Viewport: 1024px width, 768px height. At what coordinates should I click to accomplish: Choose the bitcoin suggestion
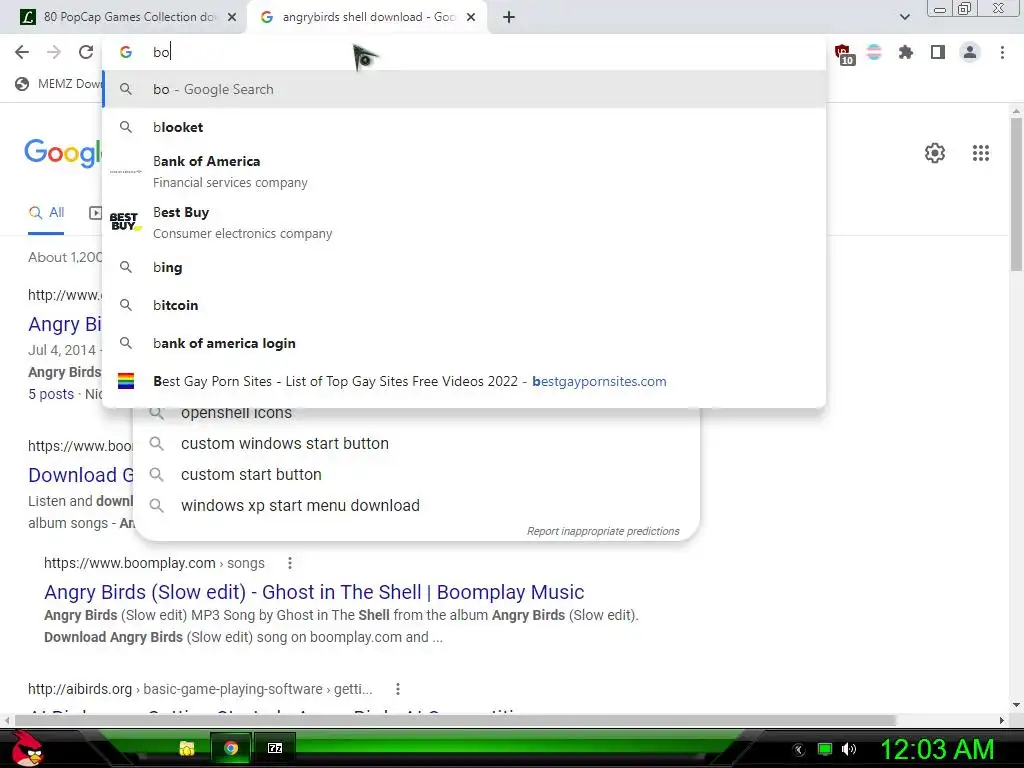pos(464,305)
